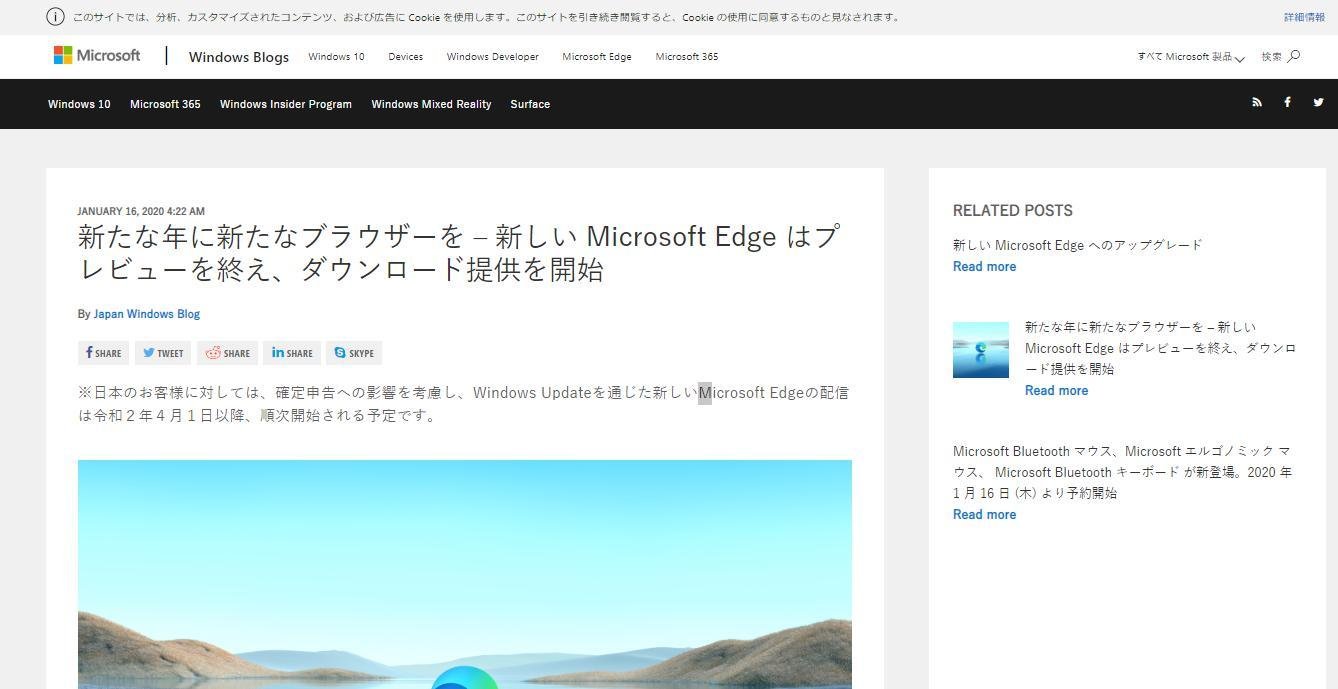Select Microsoft 365 in the top header
The height and width of the screenshot is (689, 1338).
pyautogui.click(x=687, y=57)
